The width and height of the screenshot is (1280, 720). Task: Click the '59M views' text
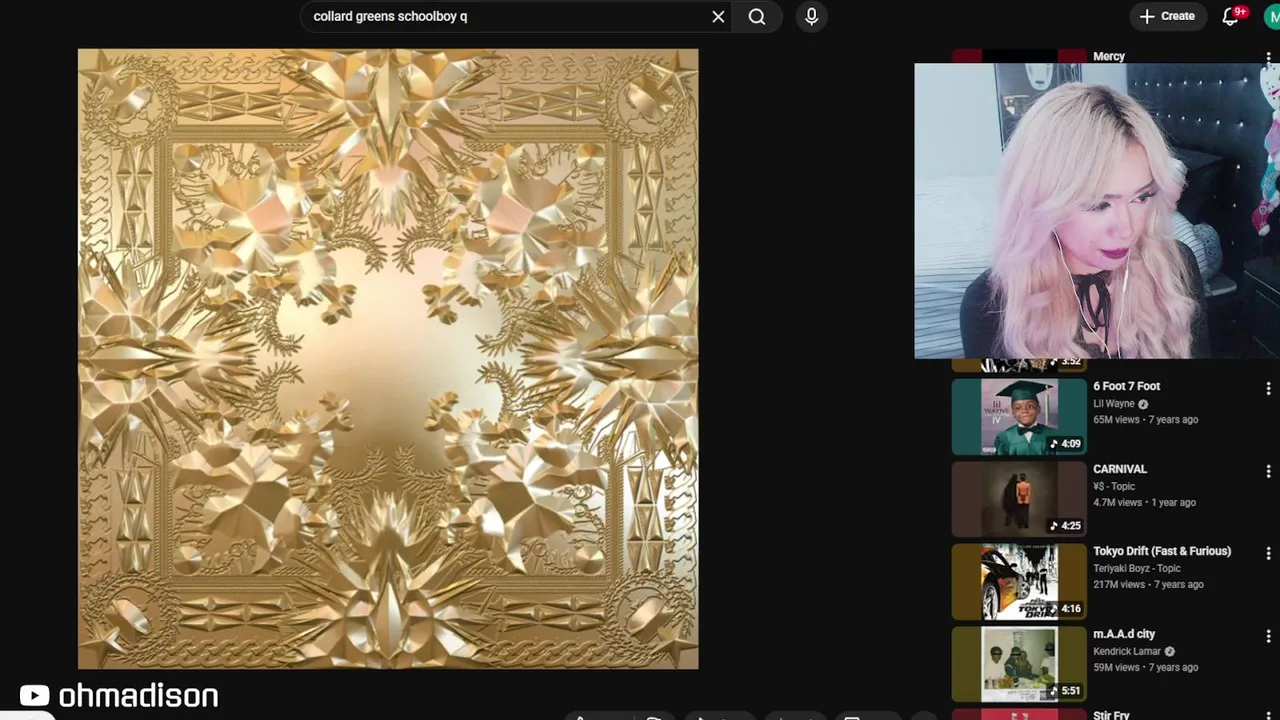1116,667
